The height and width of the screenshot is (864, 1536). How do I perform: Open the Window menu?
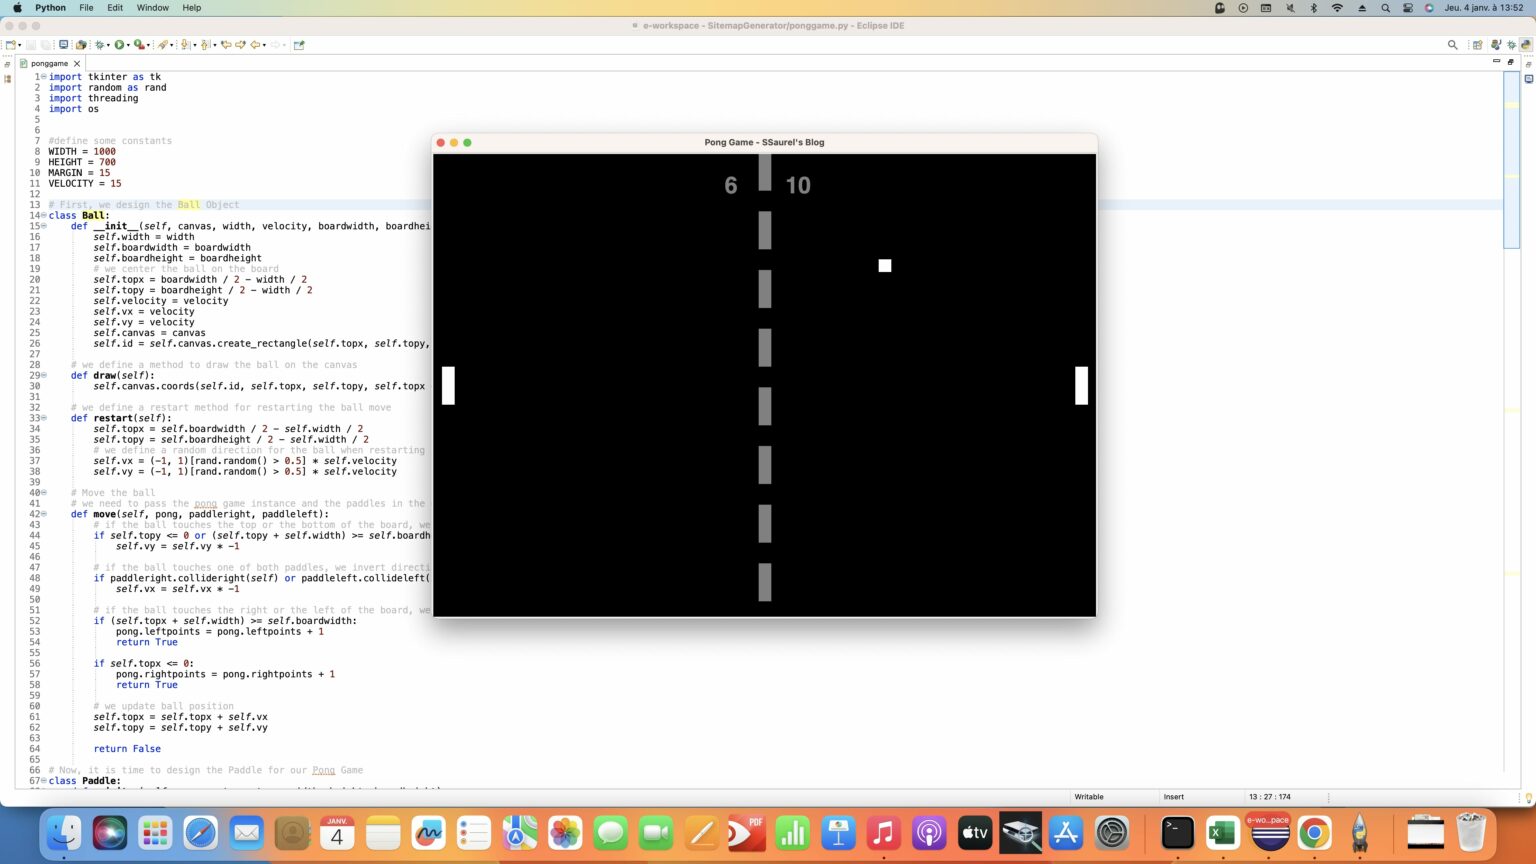click(x=152, y=7)
